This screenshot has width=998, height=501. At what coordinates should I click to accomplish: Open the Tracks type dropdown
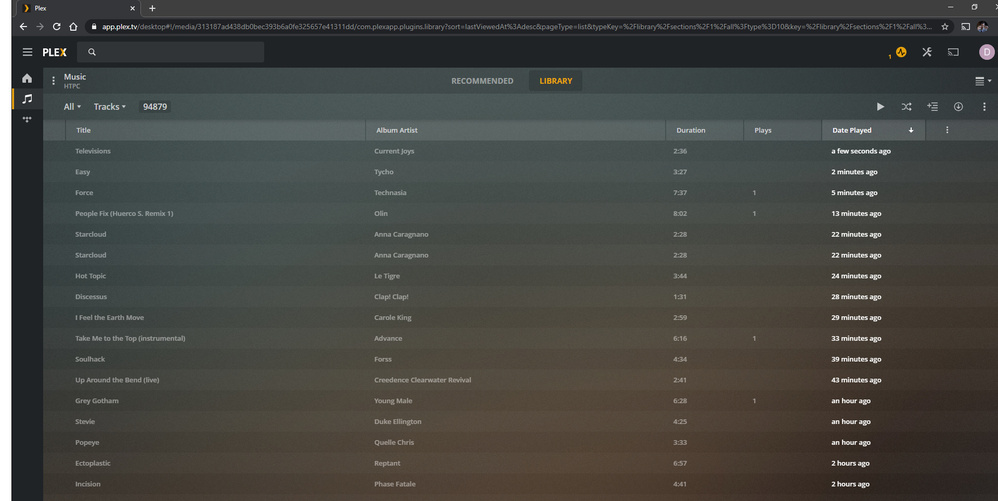coord(109,106)
